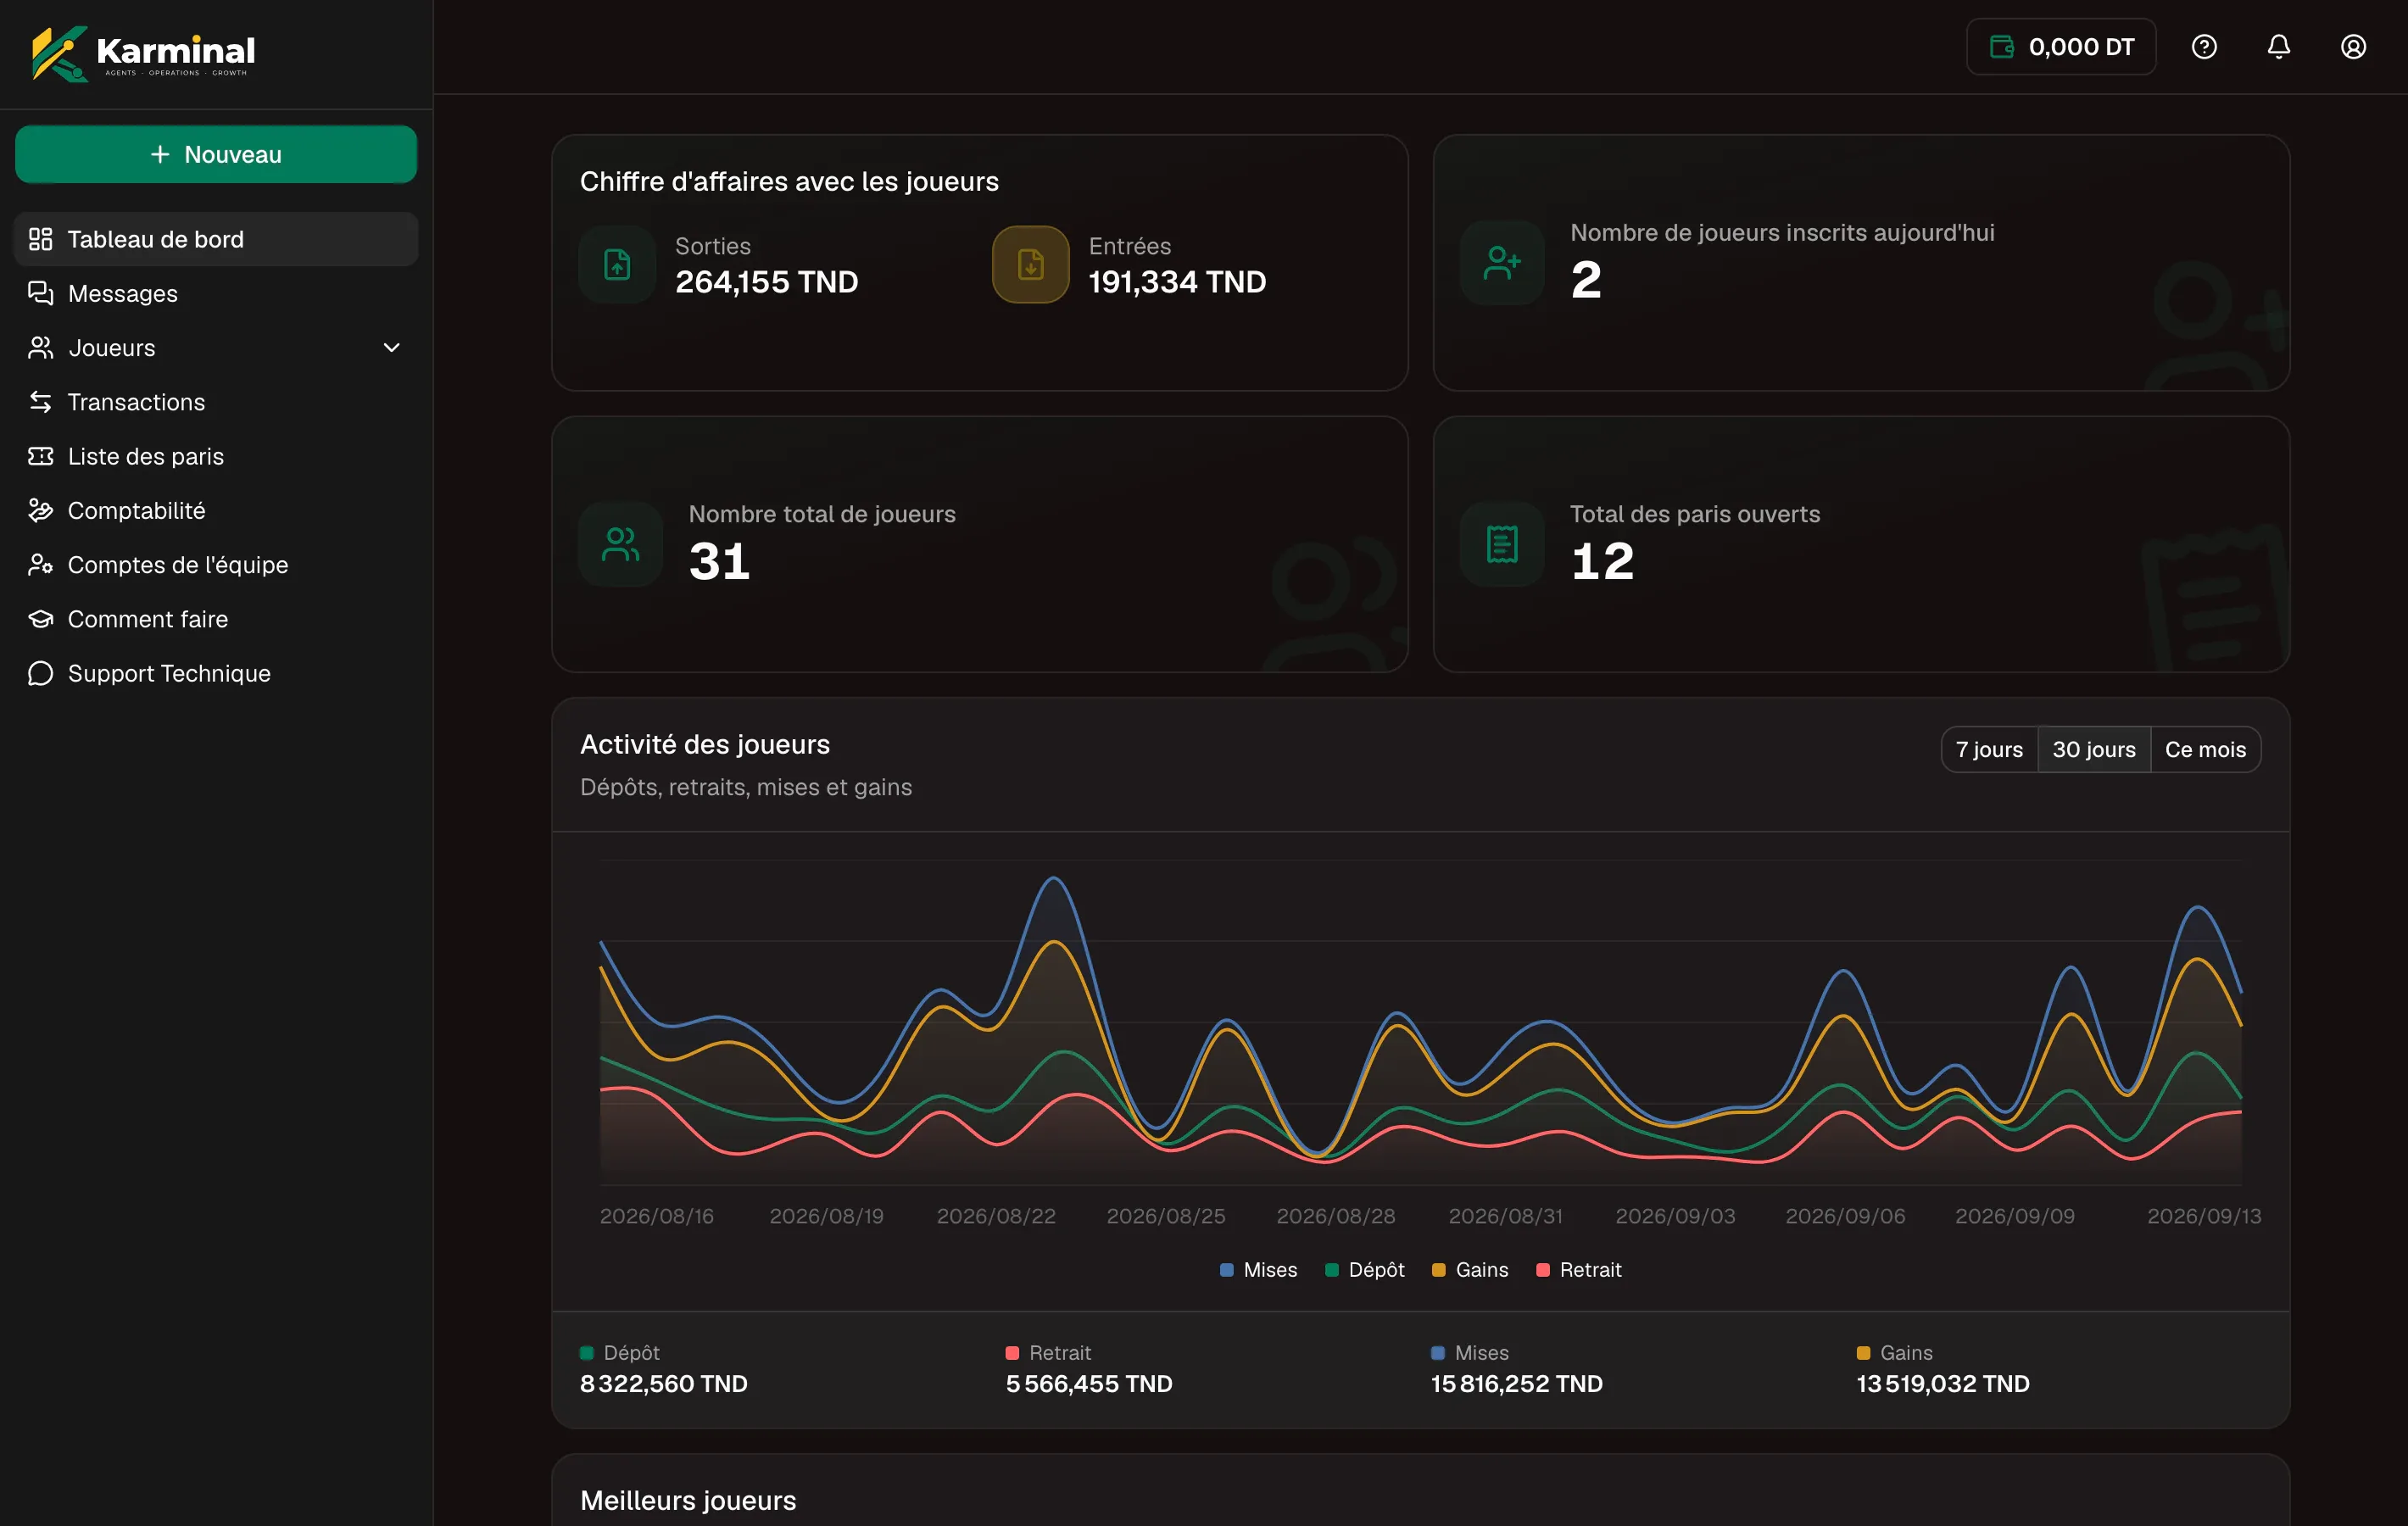Open notifications bell icon
Screen dimensions: 2408x1526
2279,47
